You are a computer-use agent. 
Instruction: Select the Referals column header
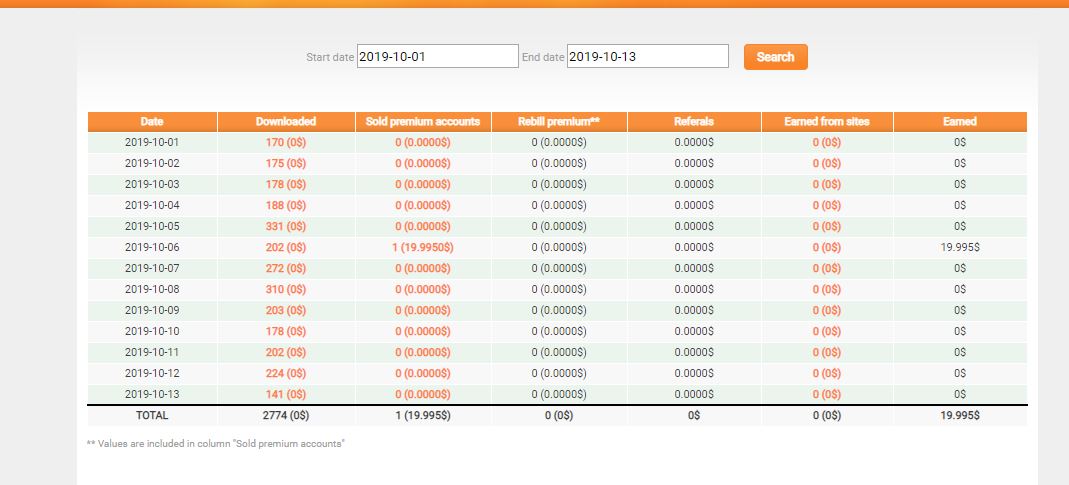coord(694,121)
